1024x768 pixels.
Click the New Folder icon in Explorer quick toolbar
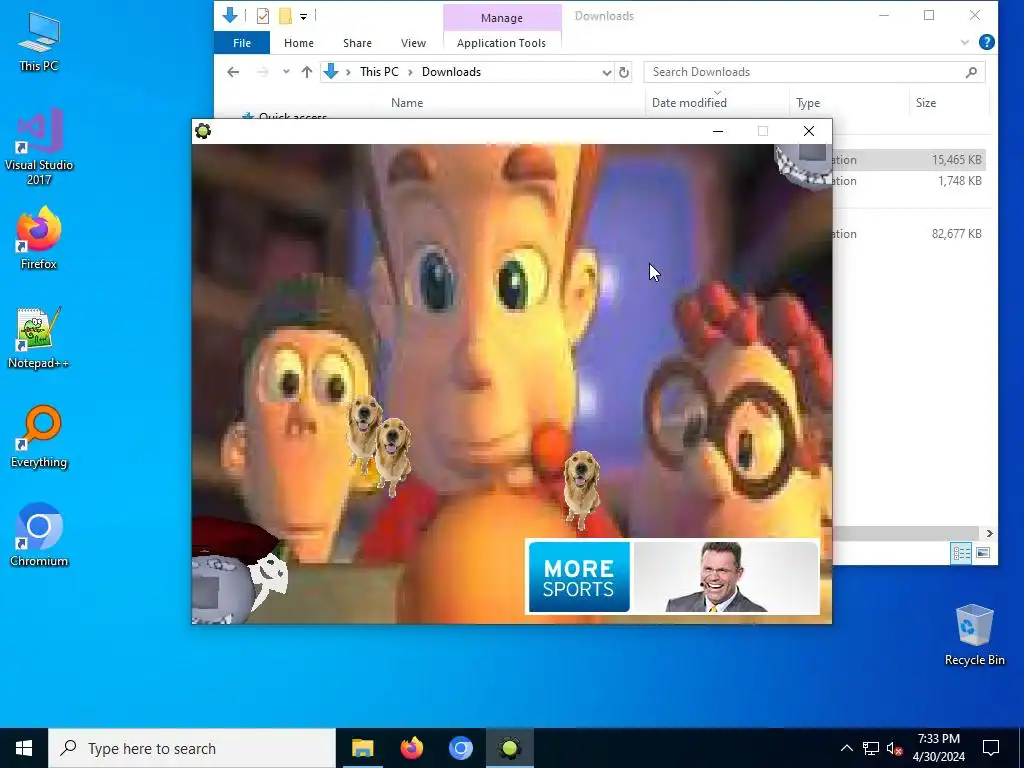[x=285, y=16]
